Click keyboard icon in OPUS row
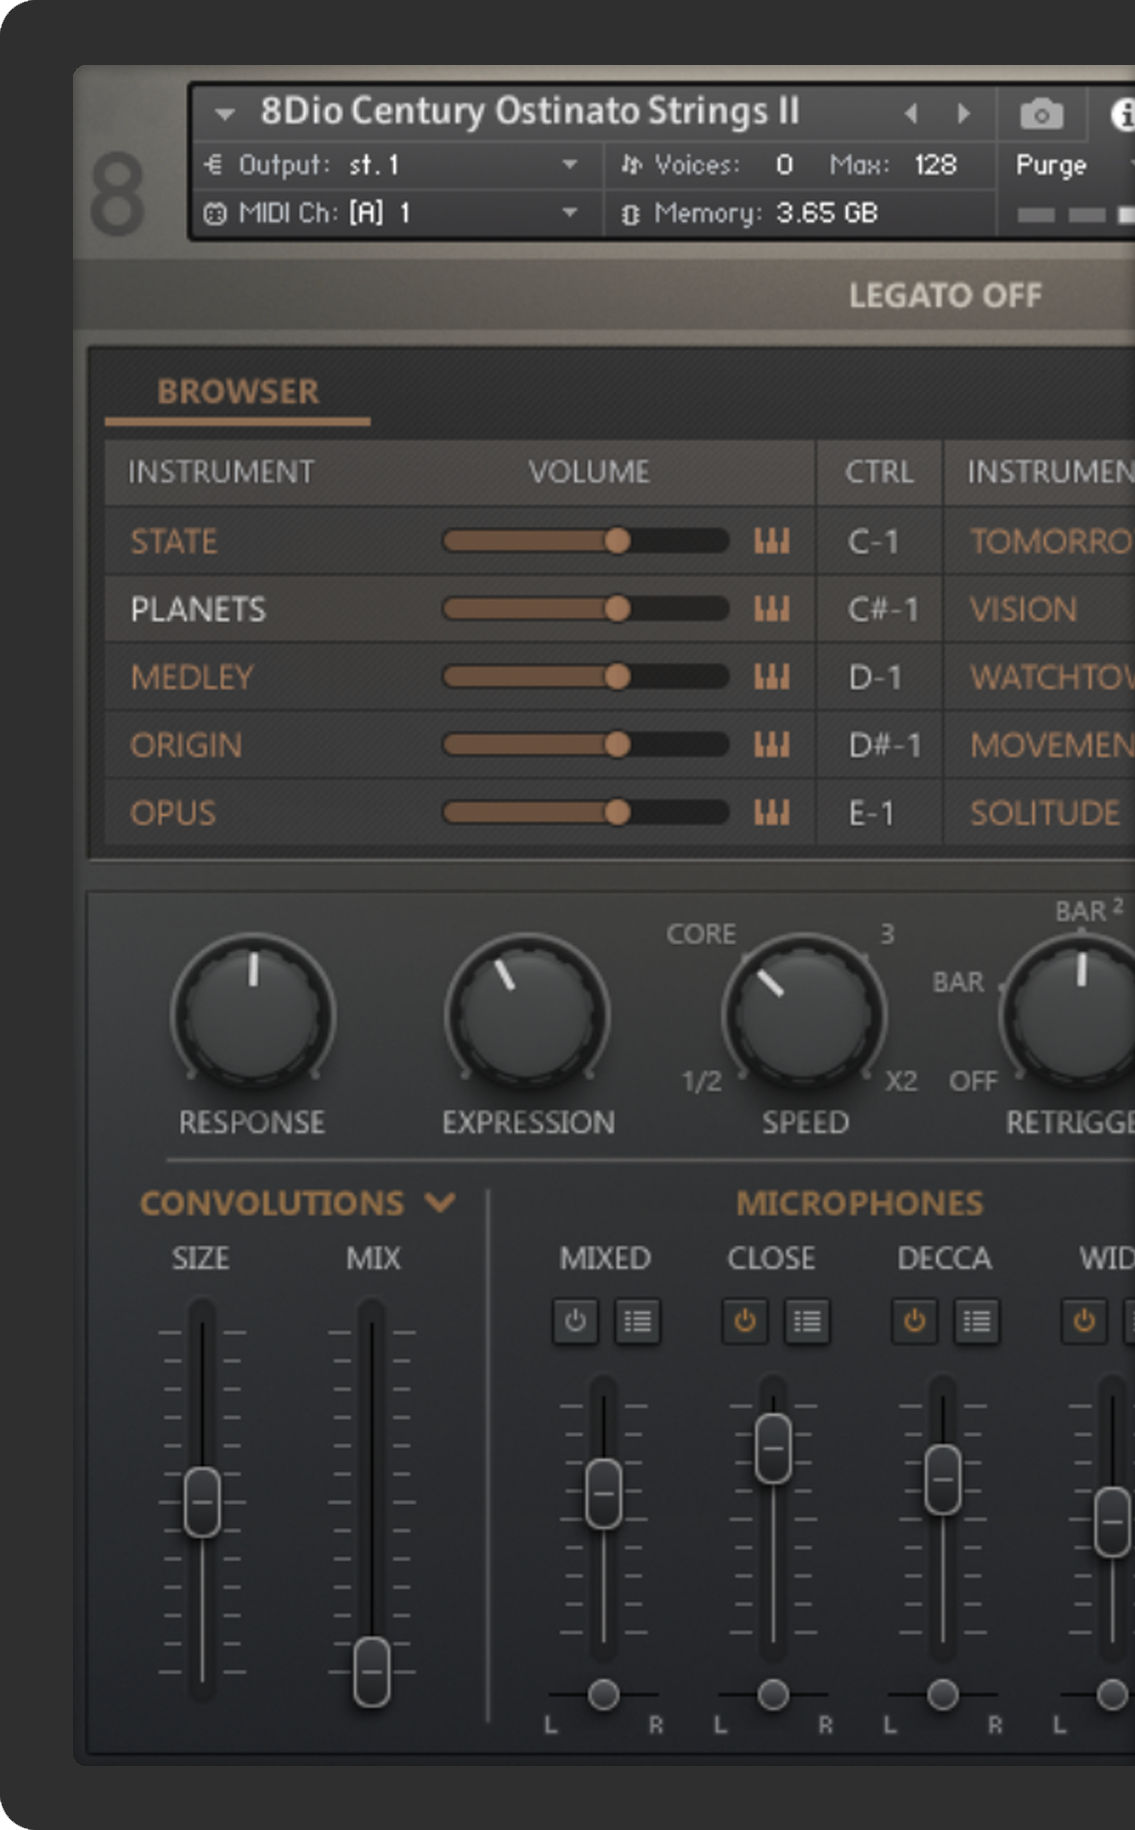The height and width of the screenshot is (1830, 1135). pos(771,813)
